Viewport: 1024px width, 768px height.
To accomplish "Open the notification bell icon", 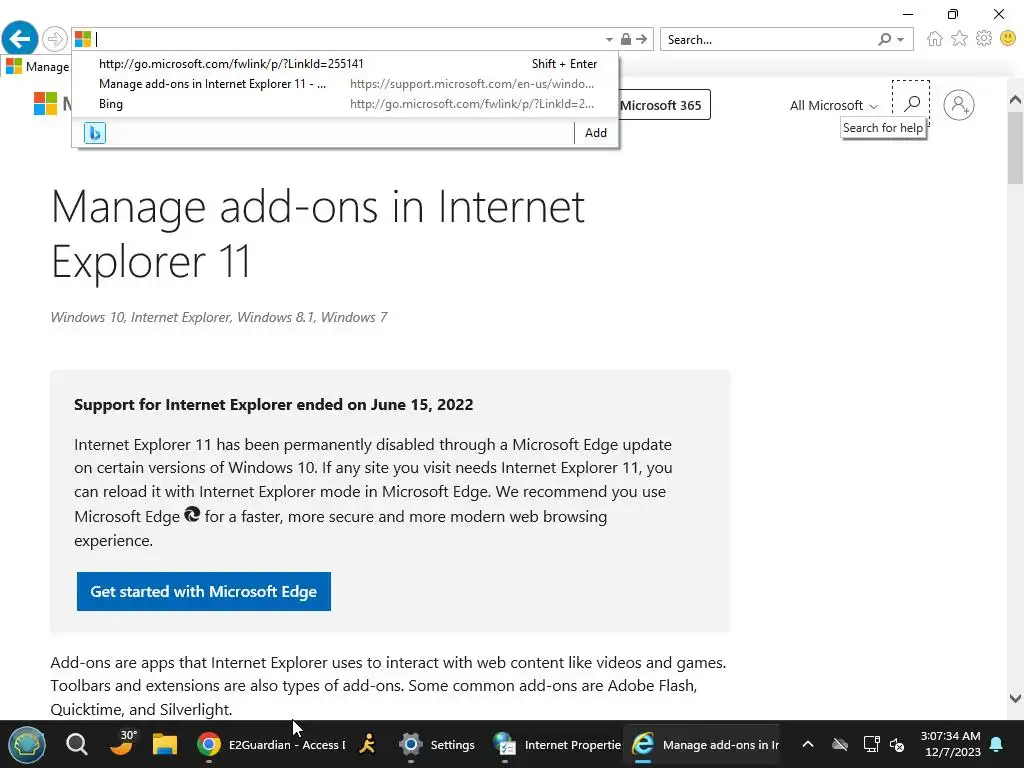I will pos(997,744).
